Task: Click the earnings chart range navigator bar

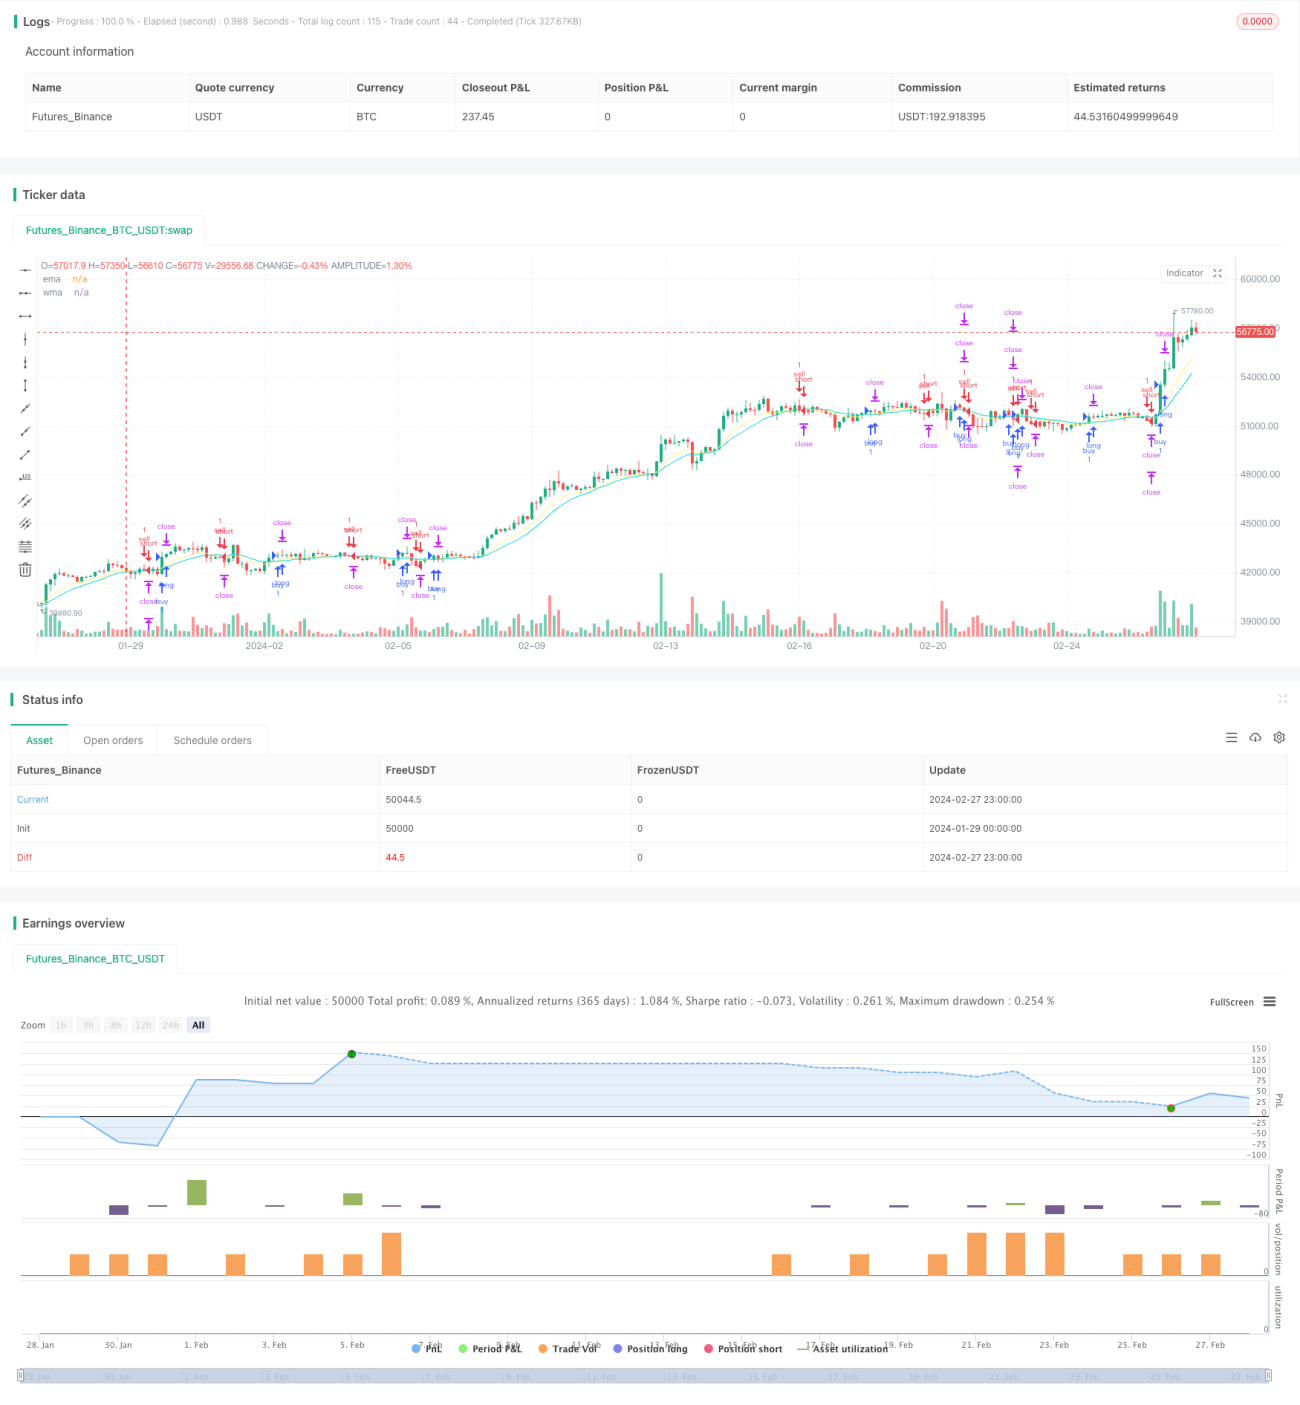Action: [645, 1376]
